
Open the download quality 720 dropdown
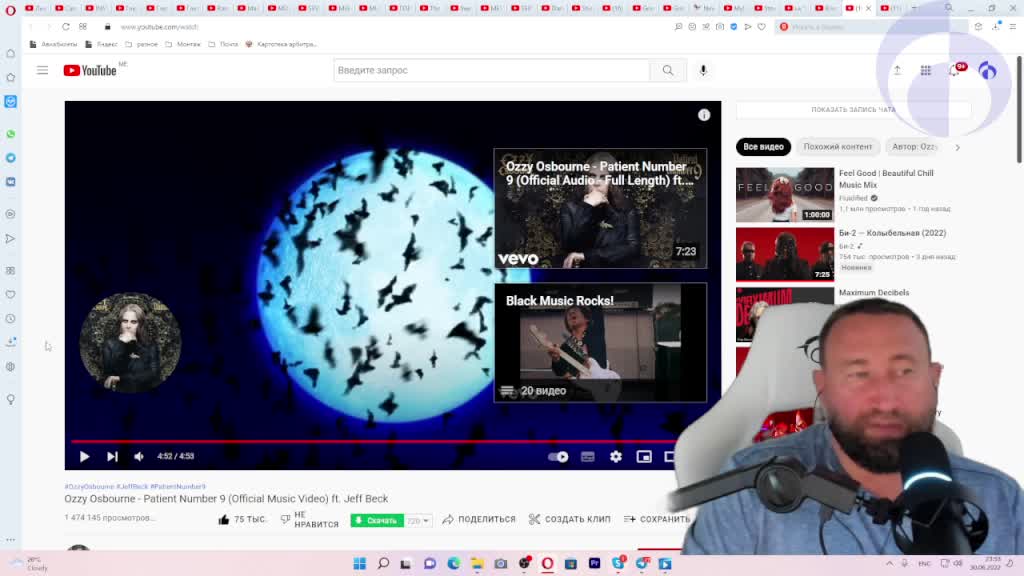(418, 520)
